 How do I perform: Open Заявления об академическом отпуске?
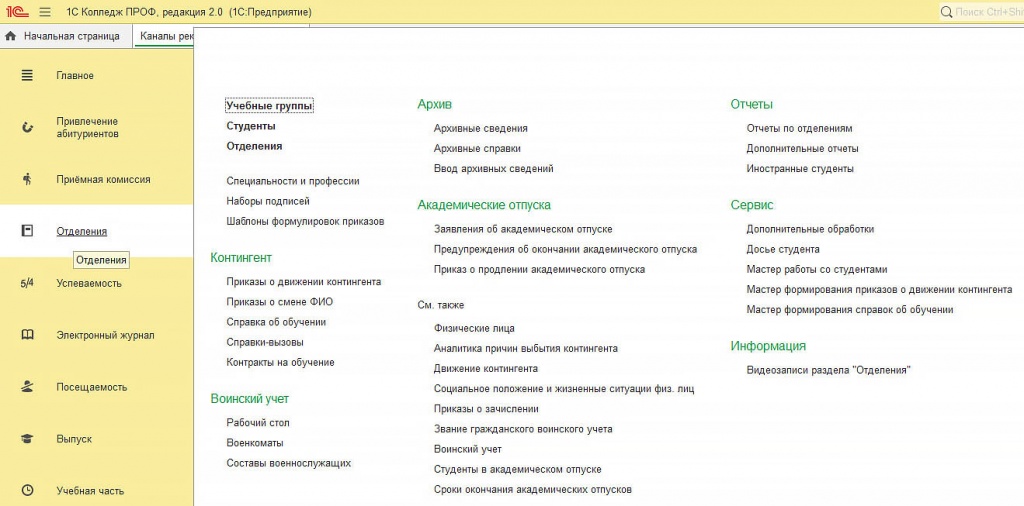click(x=522, y=229)
